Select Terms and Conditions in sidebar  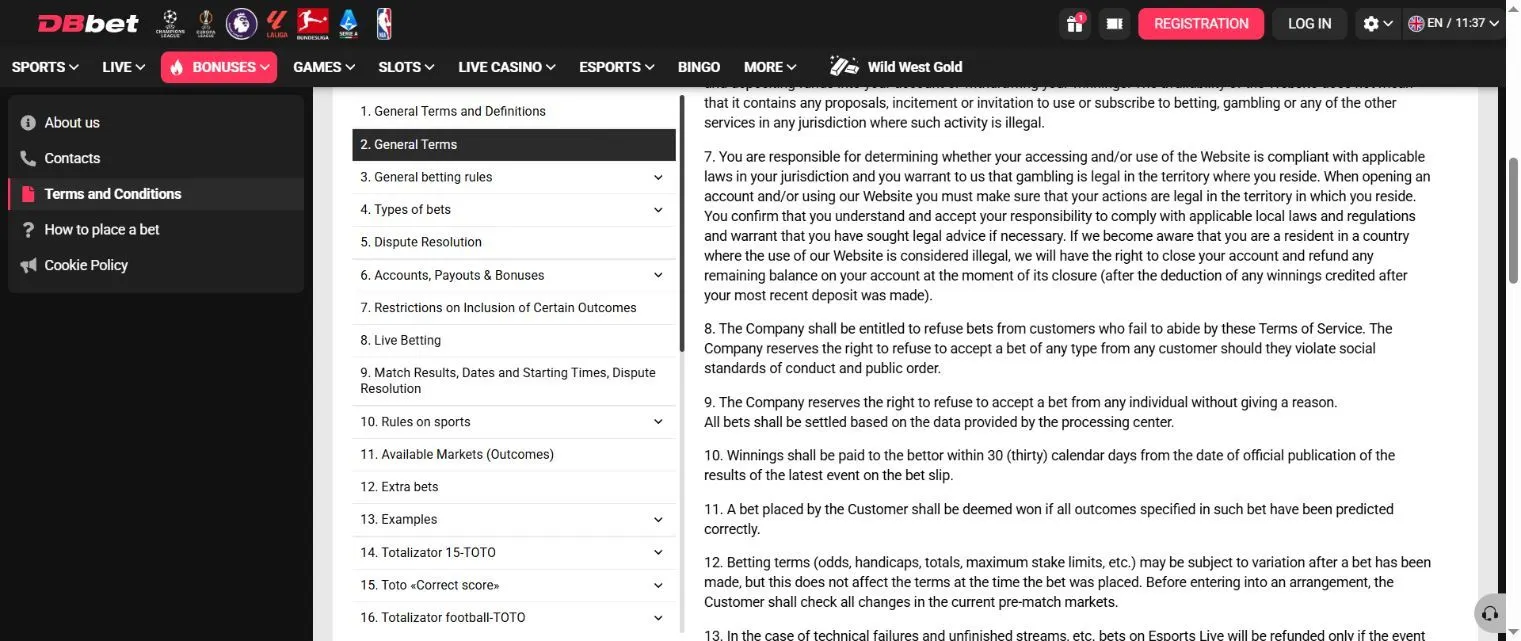(x=156, y=194)
